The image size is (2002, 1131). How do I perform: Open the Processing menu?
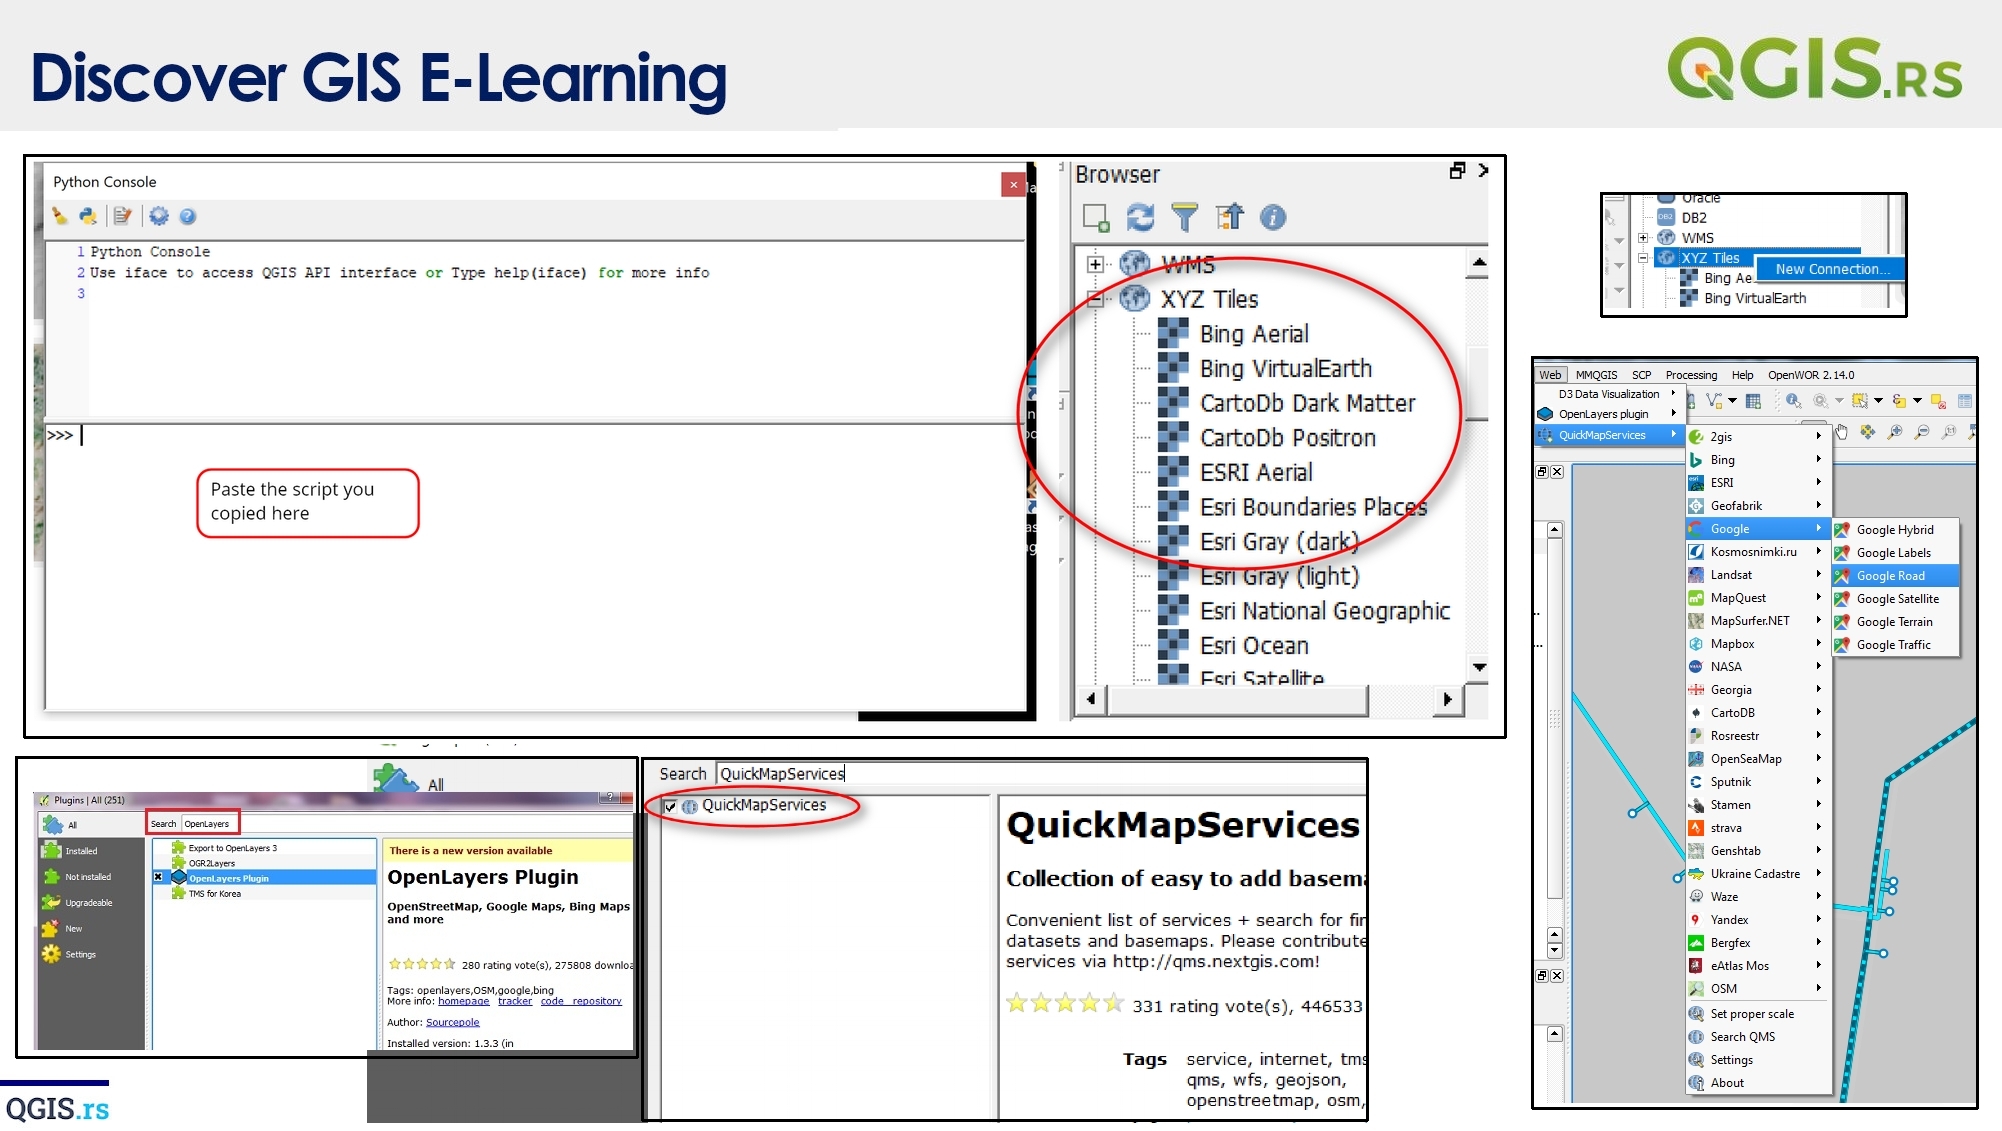[1691, 375]
